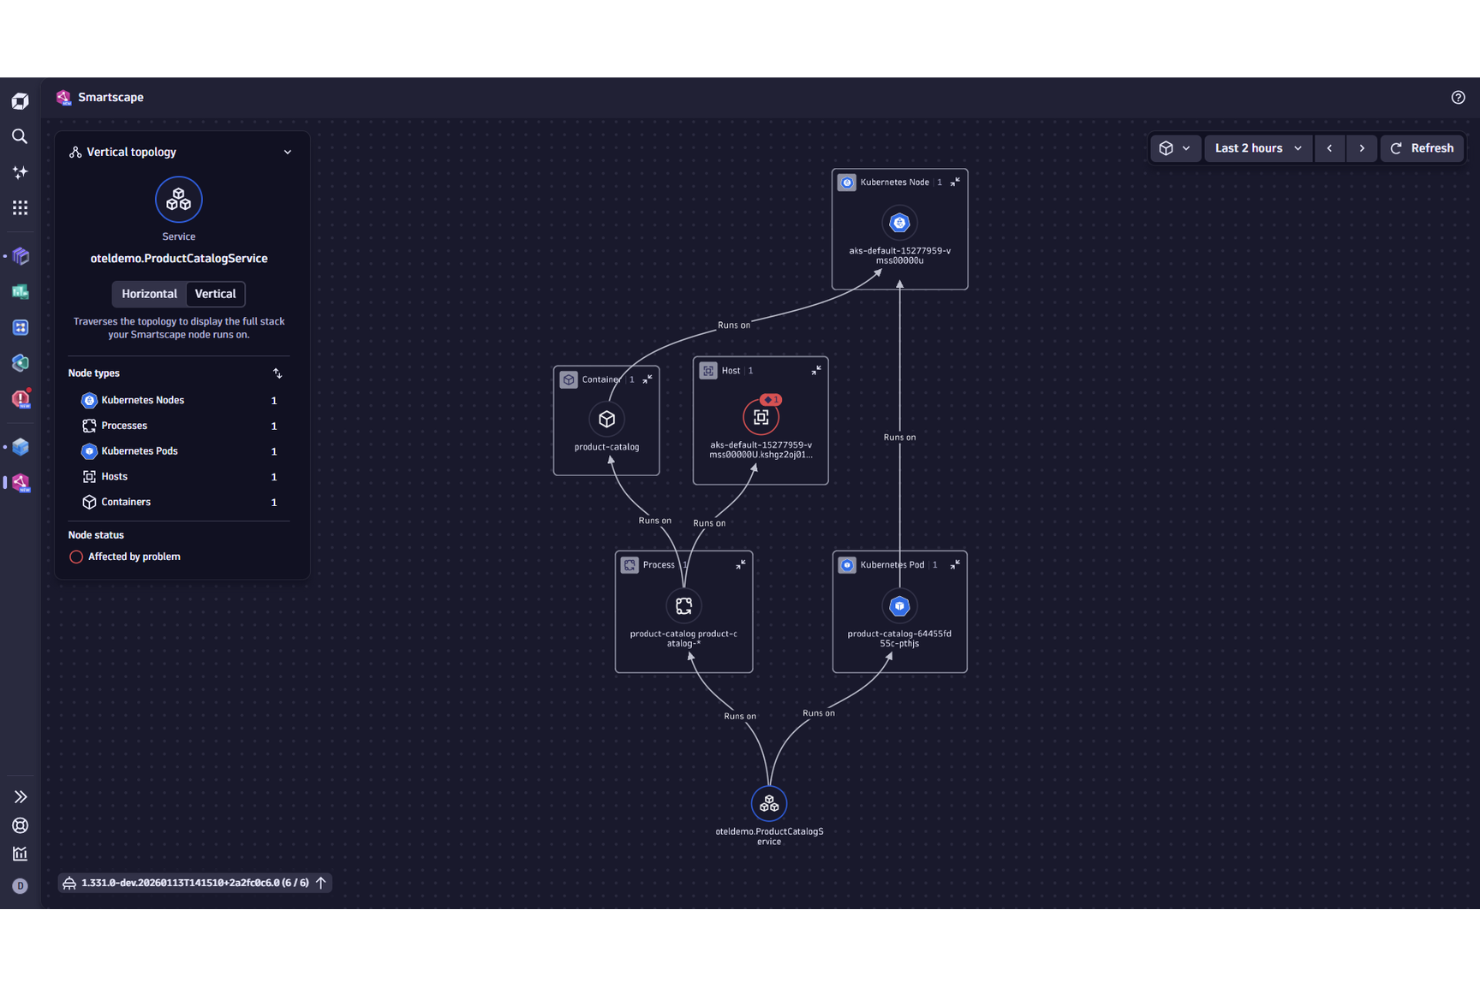This screenshot has height=987, width=1480.
Task: Select the Problems alert icon in sidebar
Action: coord(20,399)
